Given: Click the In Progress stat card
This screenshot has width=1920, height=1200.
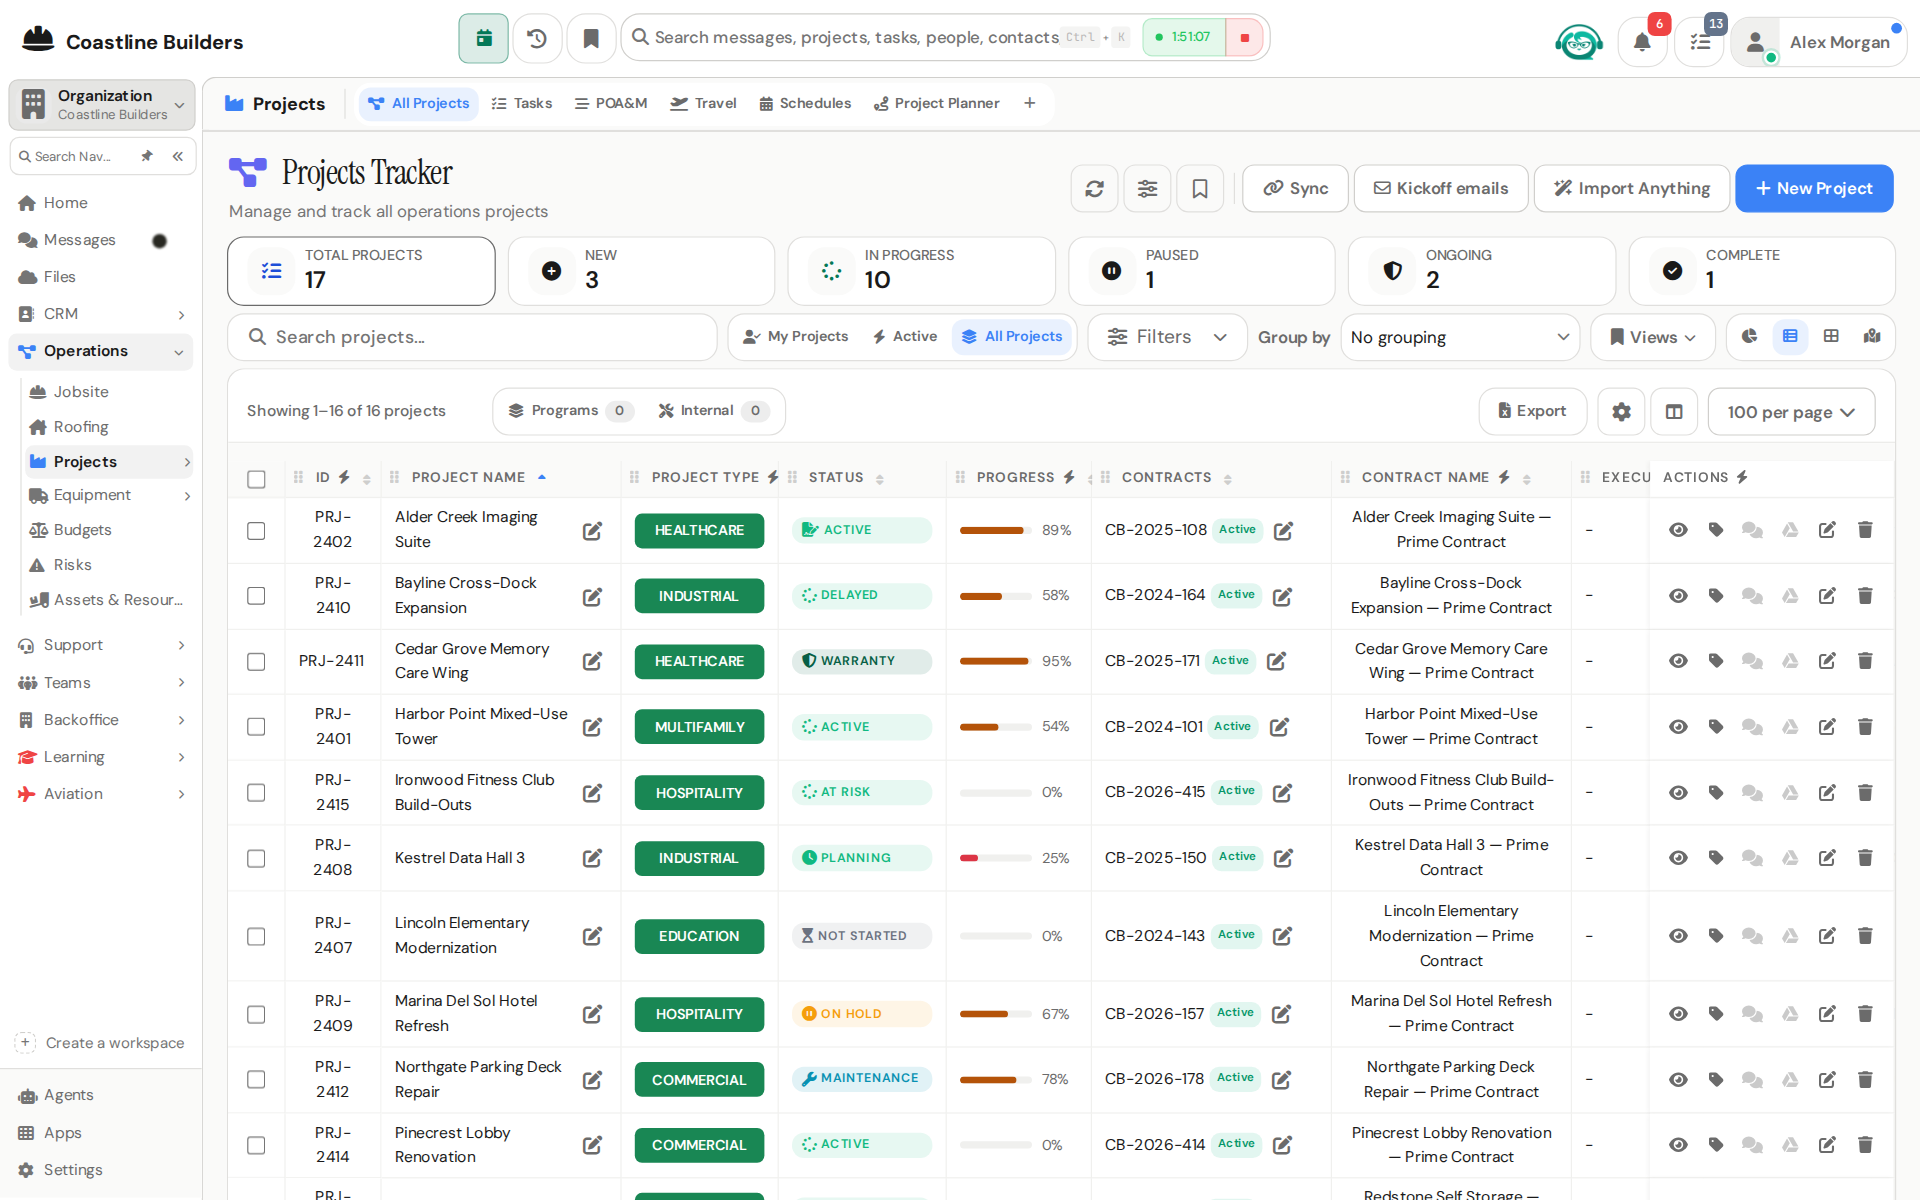Looking at the screenshot, I should point(921,271).
